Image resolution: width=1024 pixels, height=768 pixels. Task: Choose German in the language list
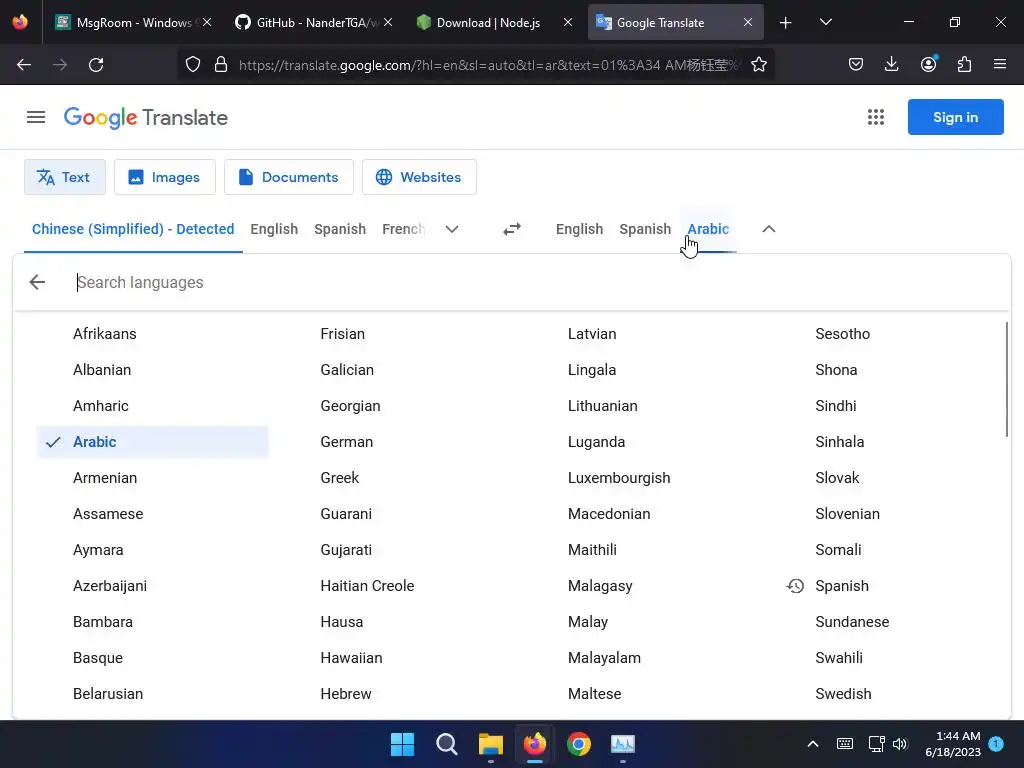pyautogui.click(x=347, y=442)
